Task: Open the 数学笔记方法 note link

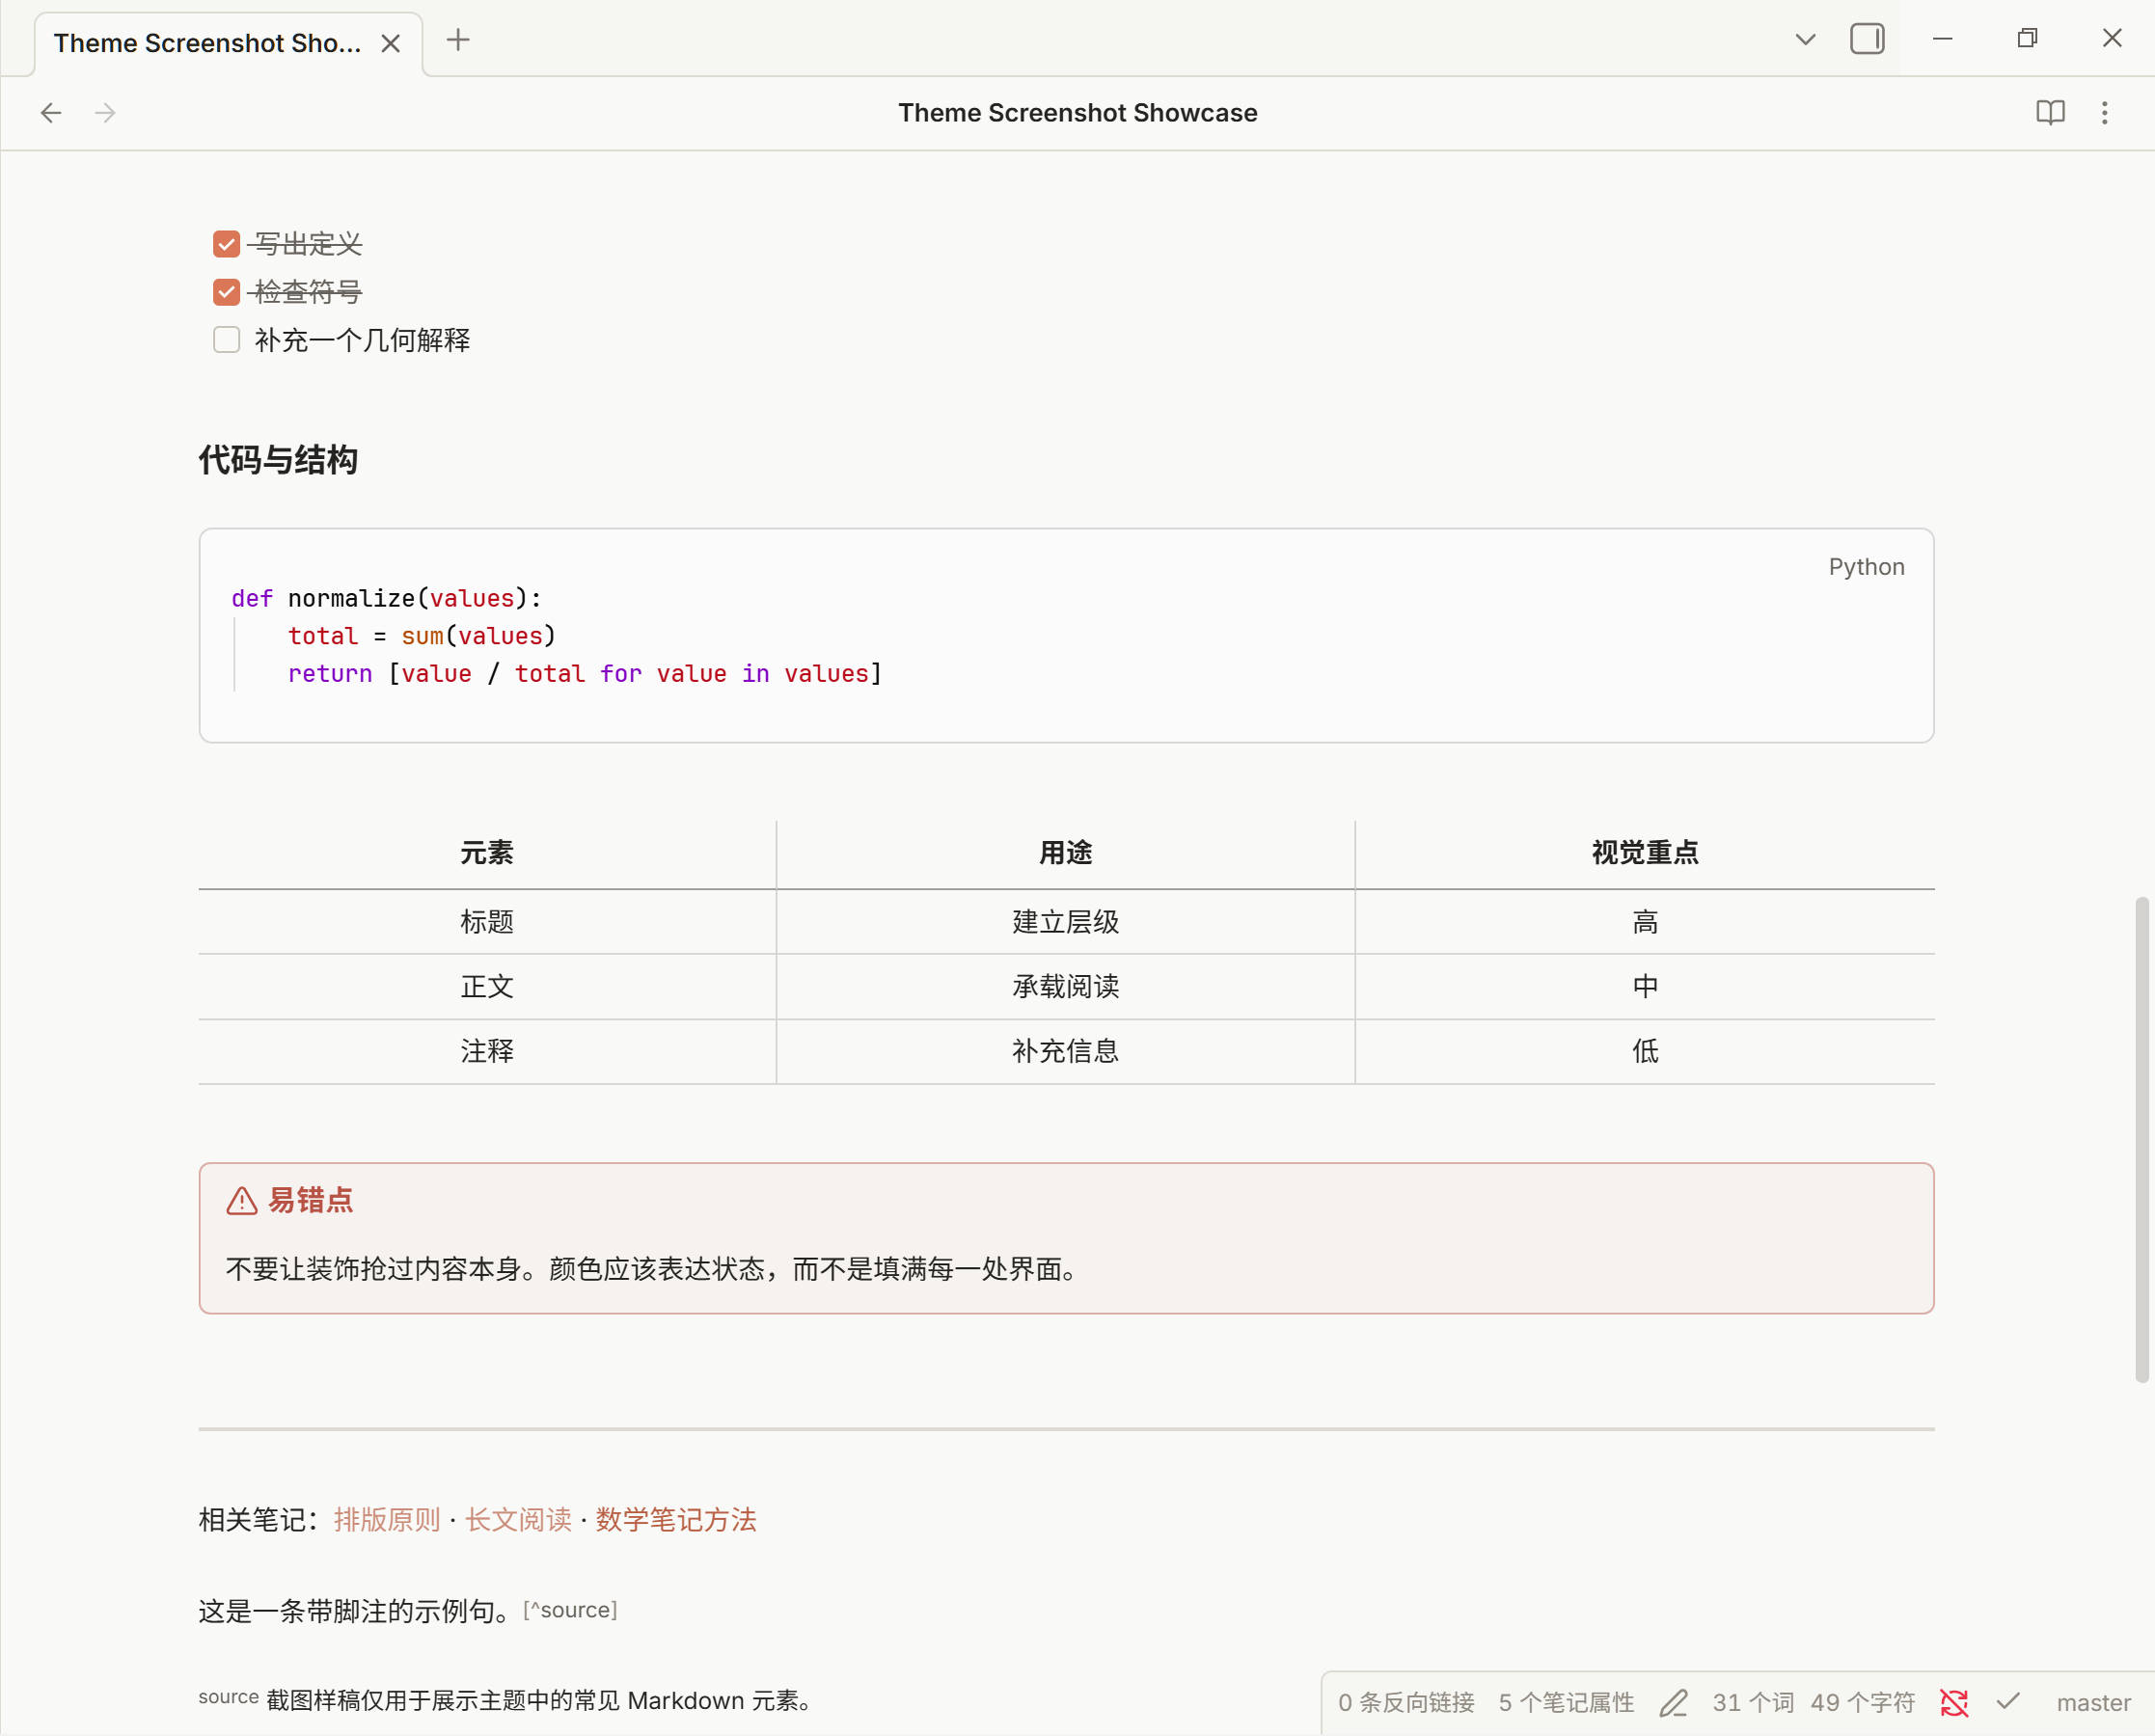Action: click(676, 1520)
